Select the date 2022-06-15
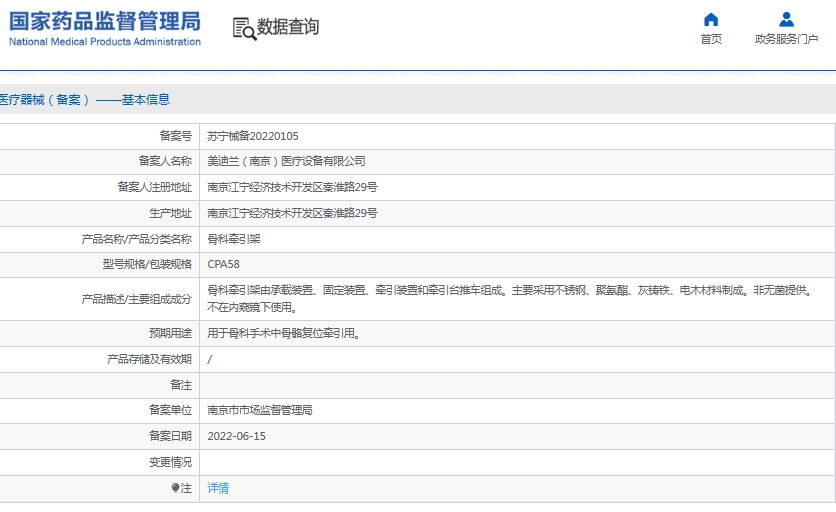The height and width of the screenshot is (512, 836). point(236,436)
